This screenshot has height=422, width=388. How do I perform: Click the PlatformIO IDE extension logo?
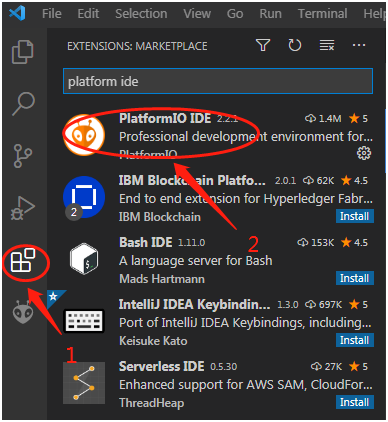(x=84, y=135)
